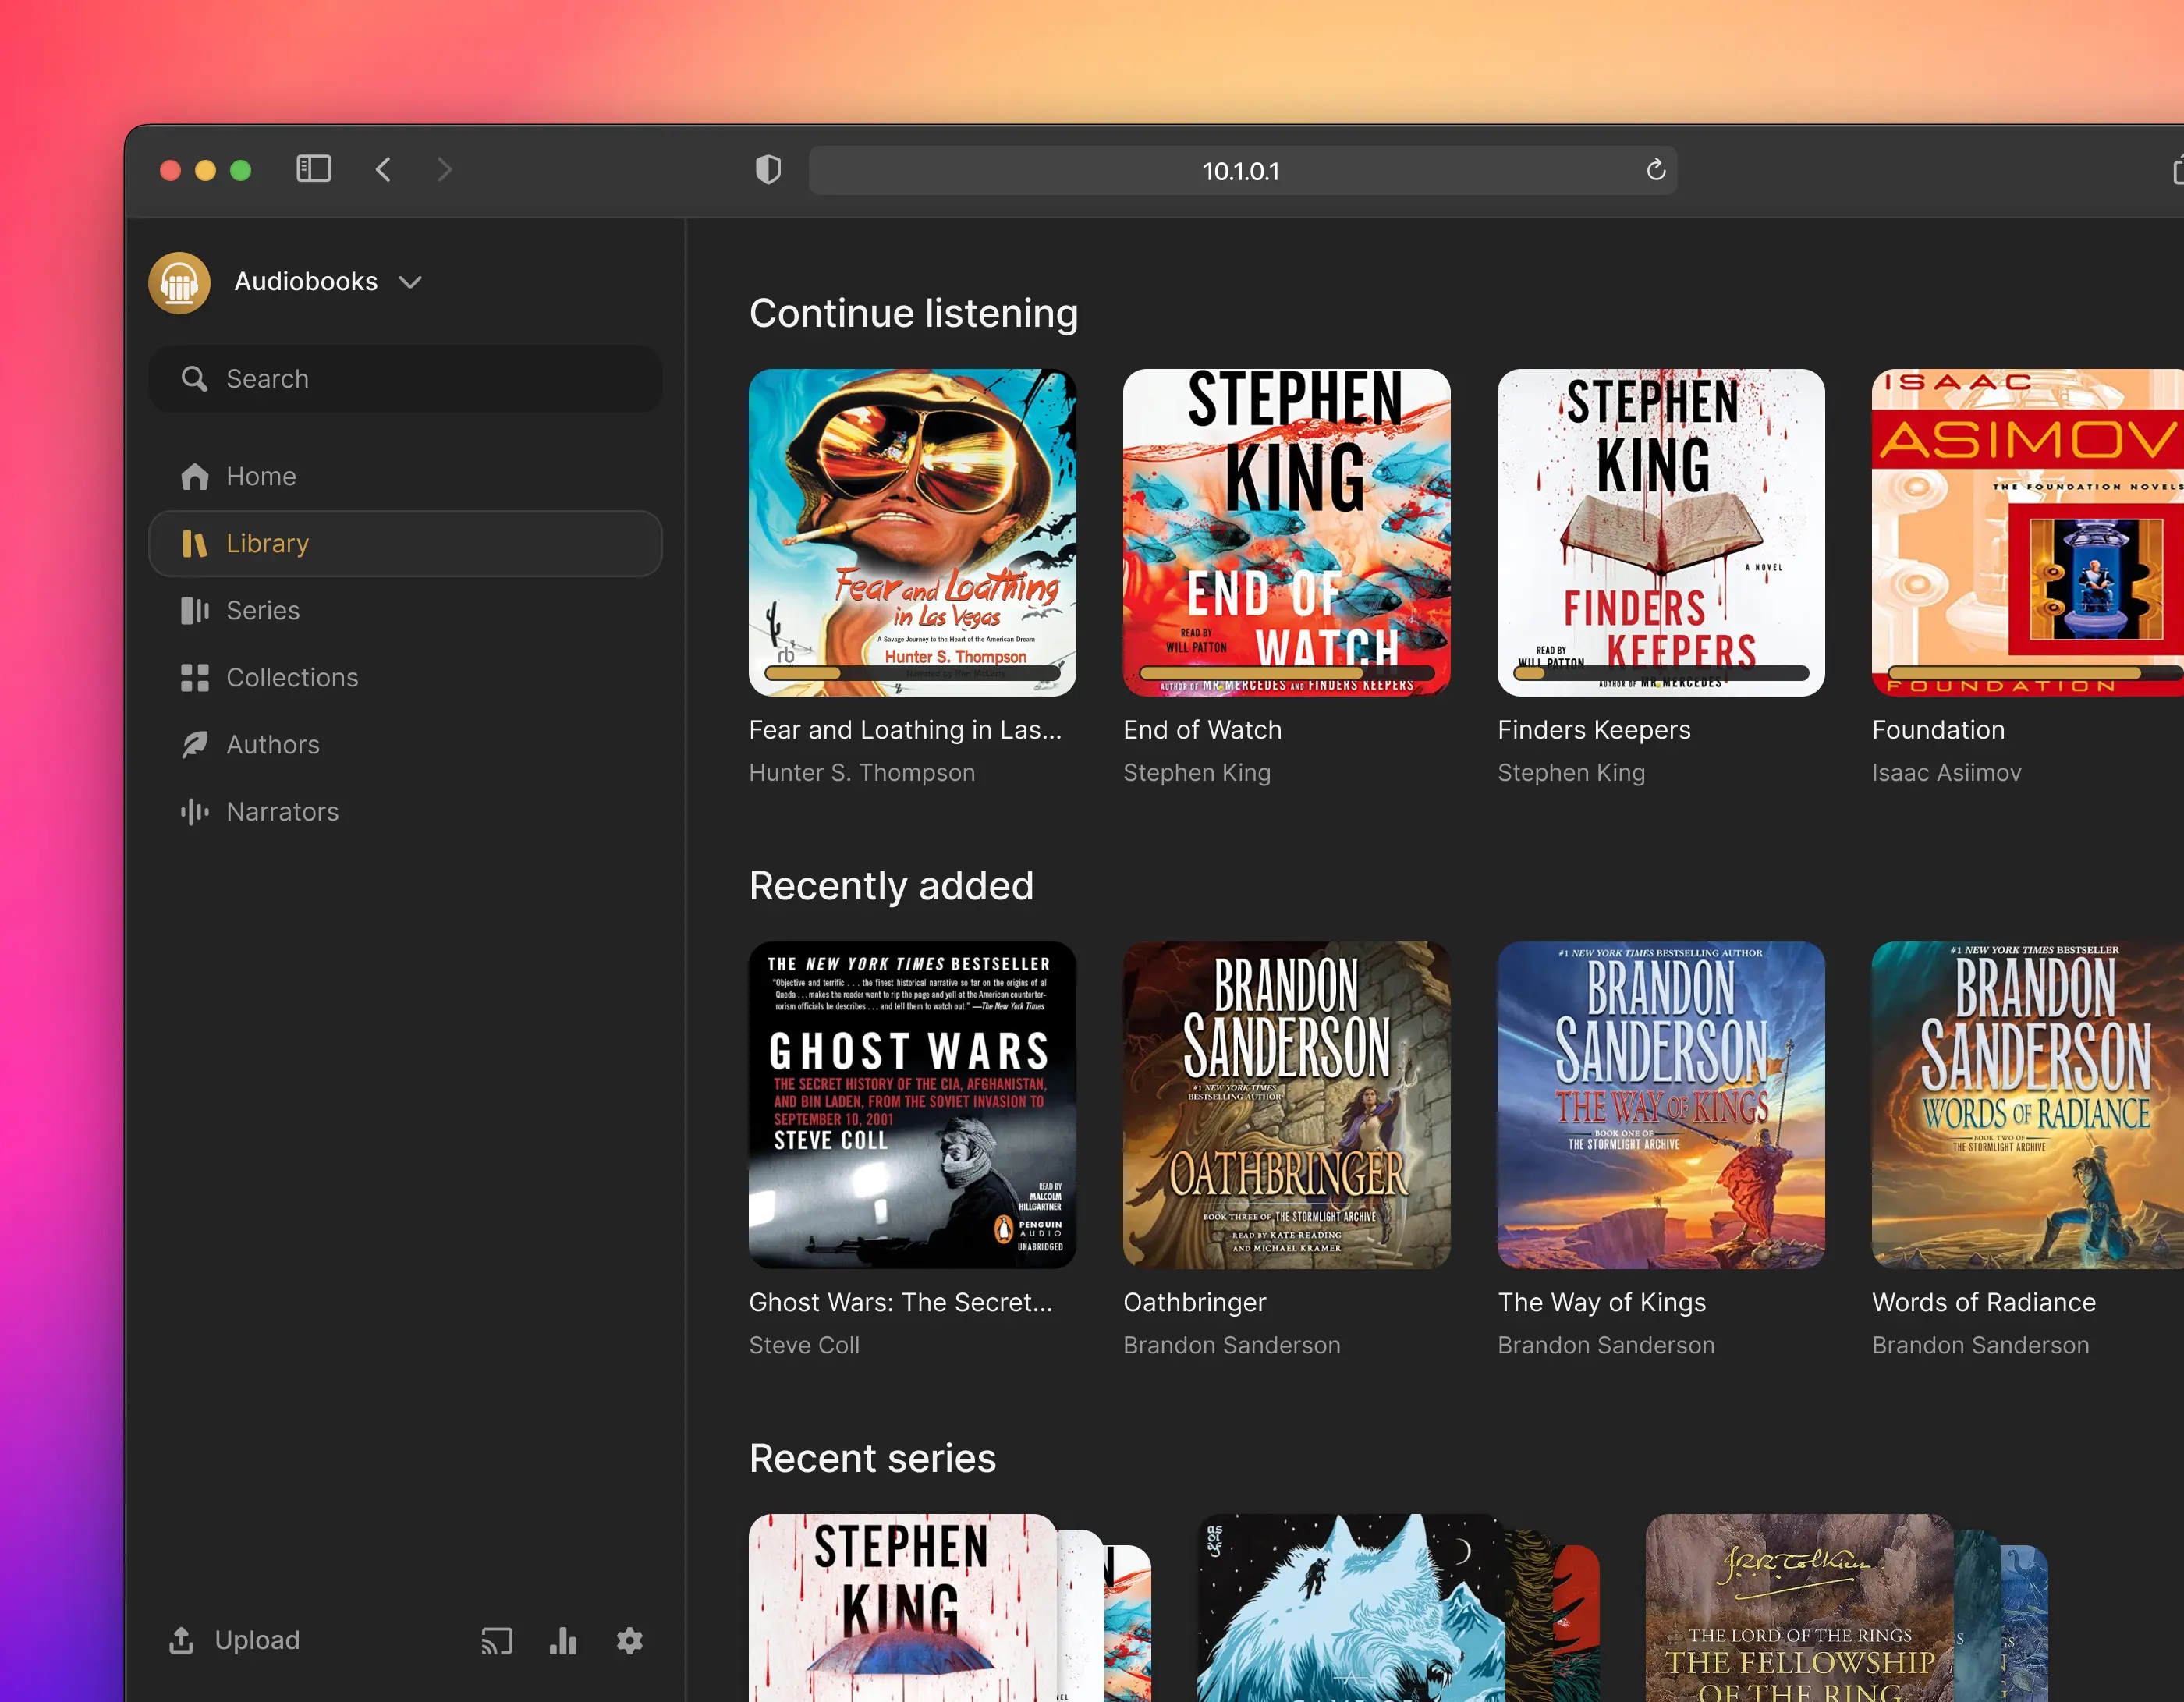Open the Foundation cover by Asimov

[x=2028, y=533]
